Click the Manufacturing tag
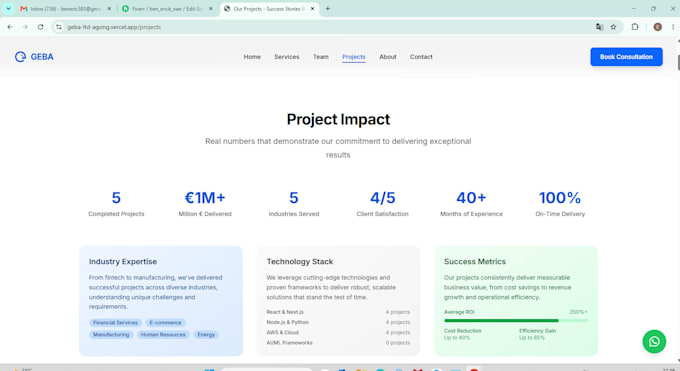680x371 pixels. [111, 335]
